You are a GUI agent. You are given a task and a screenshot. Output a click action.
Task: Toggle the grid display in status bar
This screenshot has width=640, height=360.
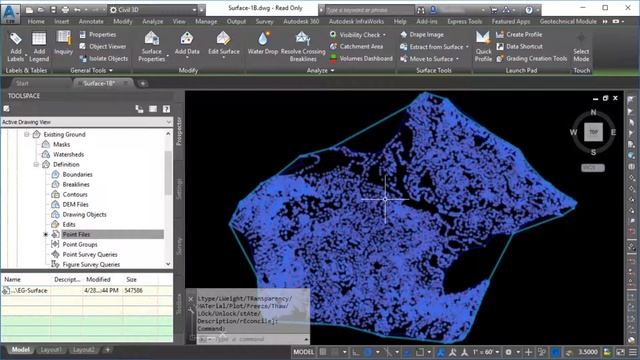click(x=323, y=352)
